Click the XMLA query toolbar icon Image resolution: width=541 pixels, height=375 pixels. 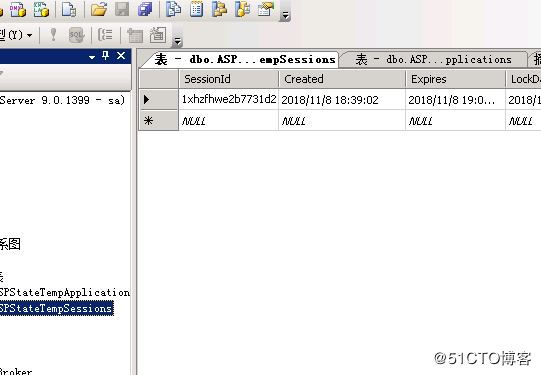point(41,9)
